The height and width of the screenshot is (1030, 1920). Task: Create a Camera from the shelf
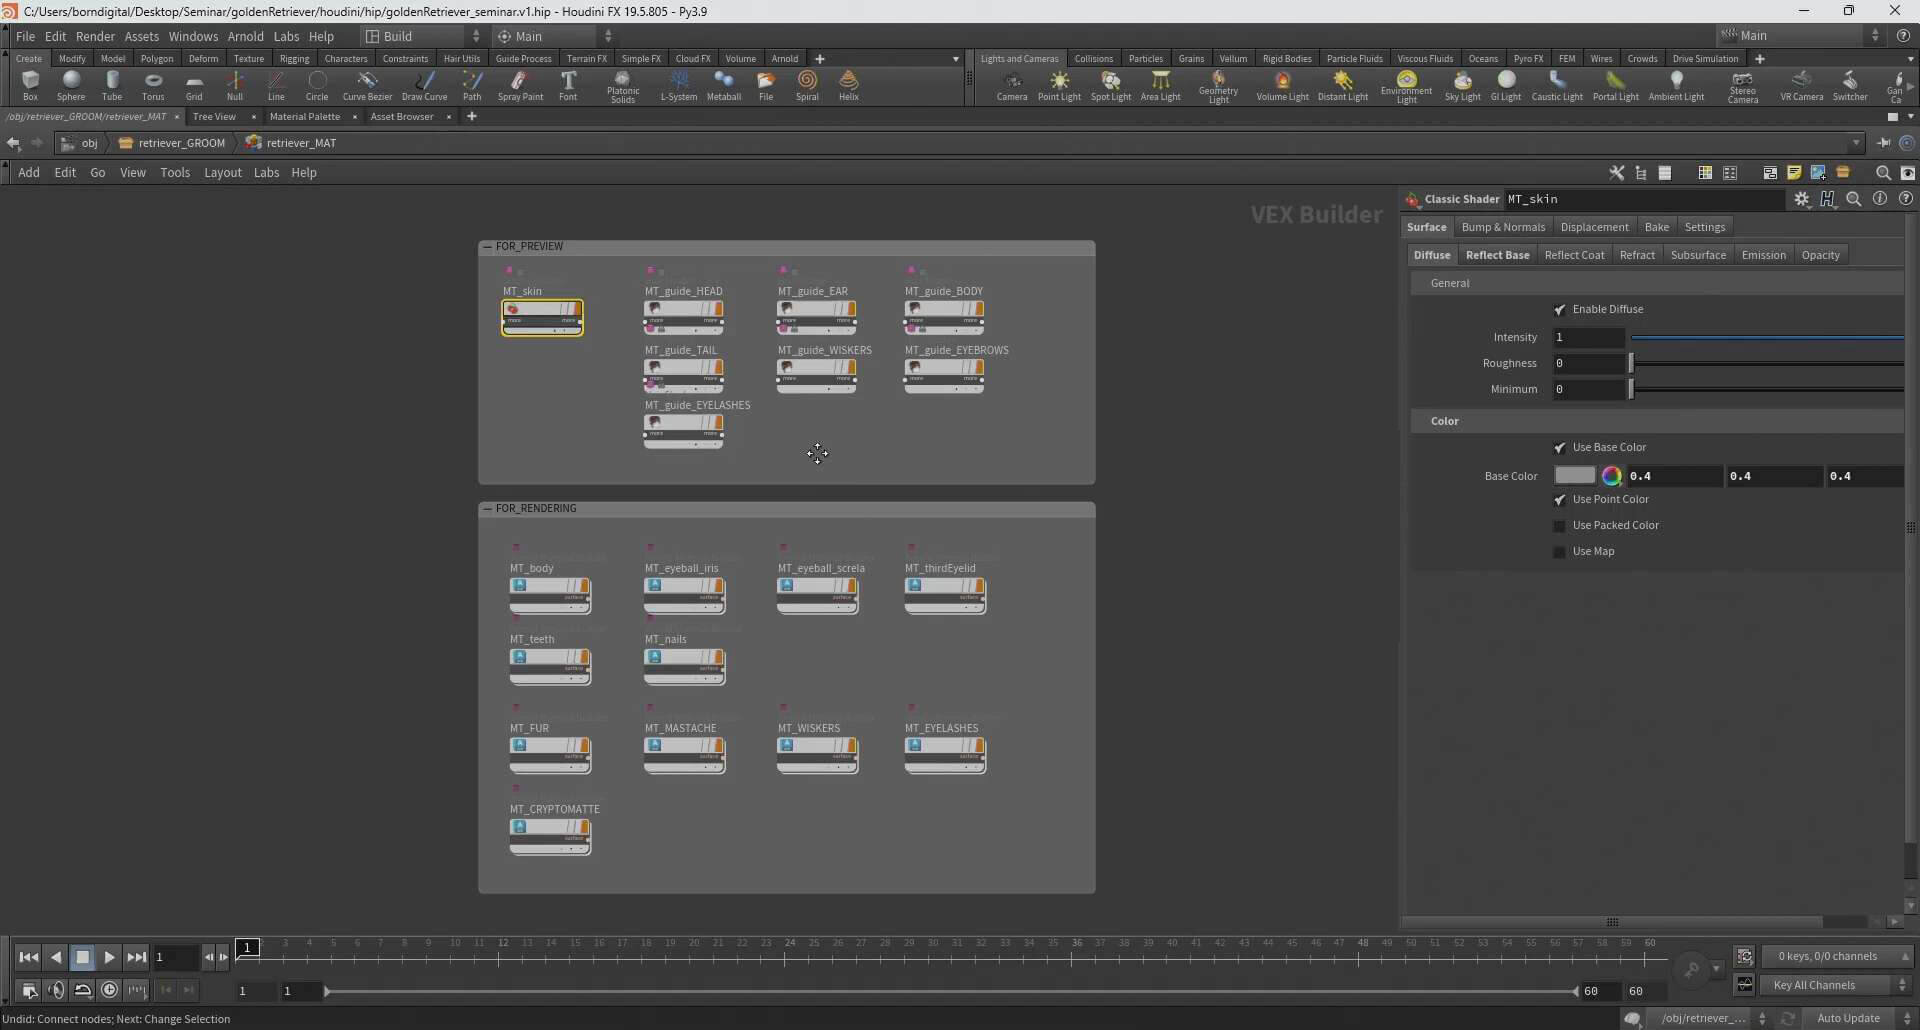(1011, 86)
